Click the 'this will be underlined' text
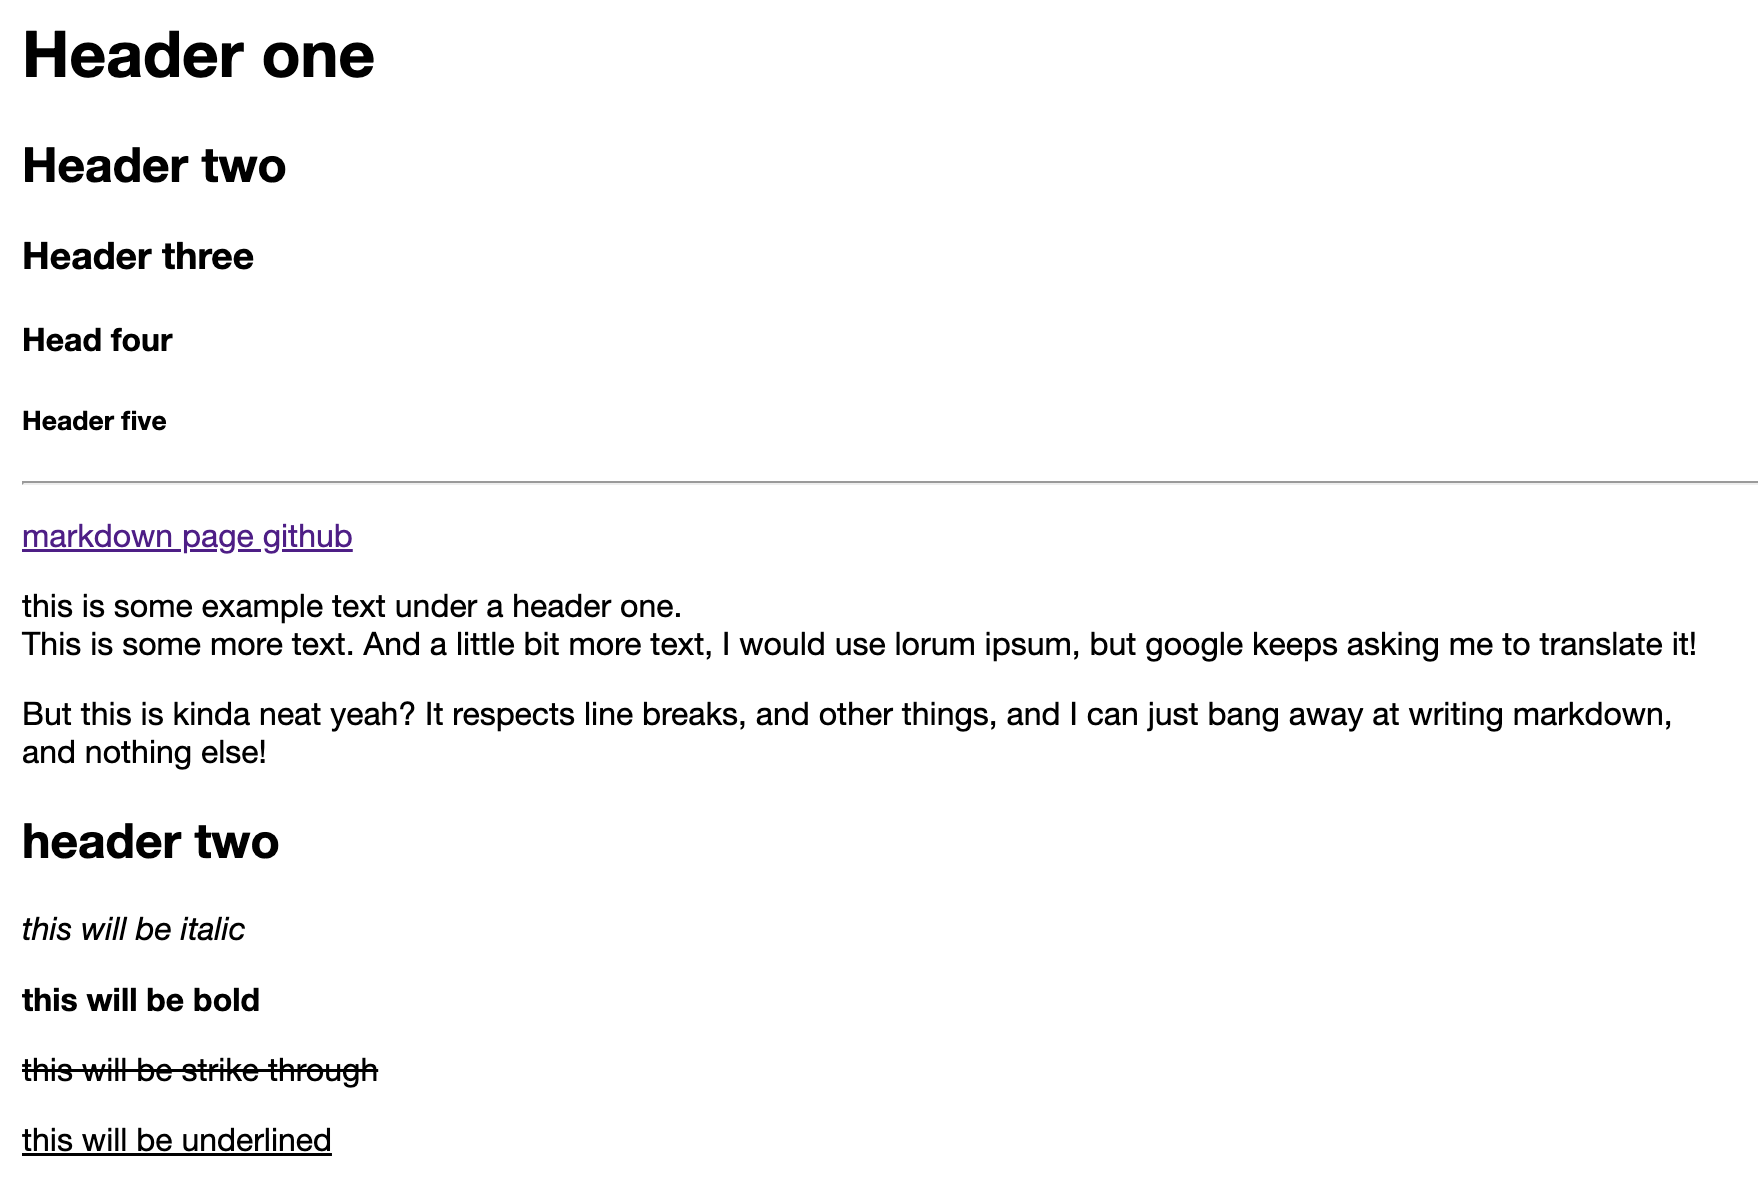 (x=177, y=1141)
